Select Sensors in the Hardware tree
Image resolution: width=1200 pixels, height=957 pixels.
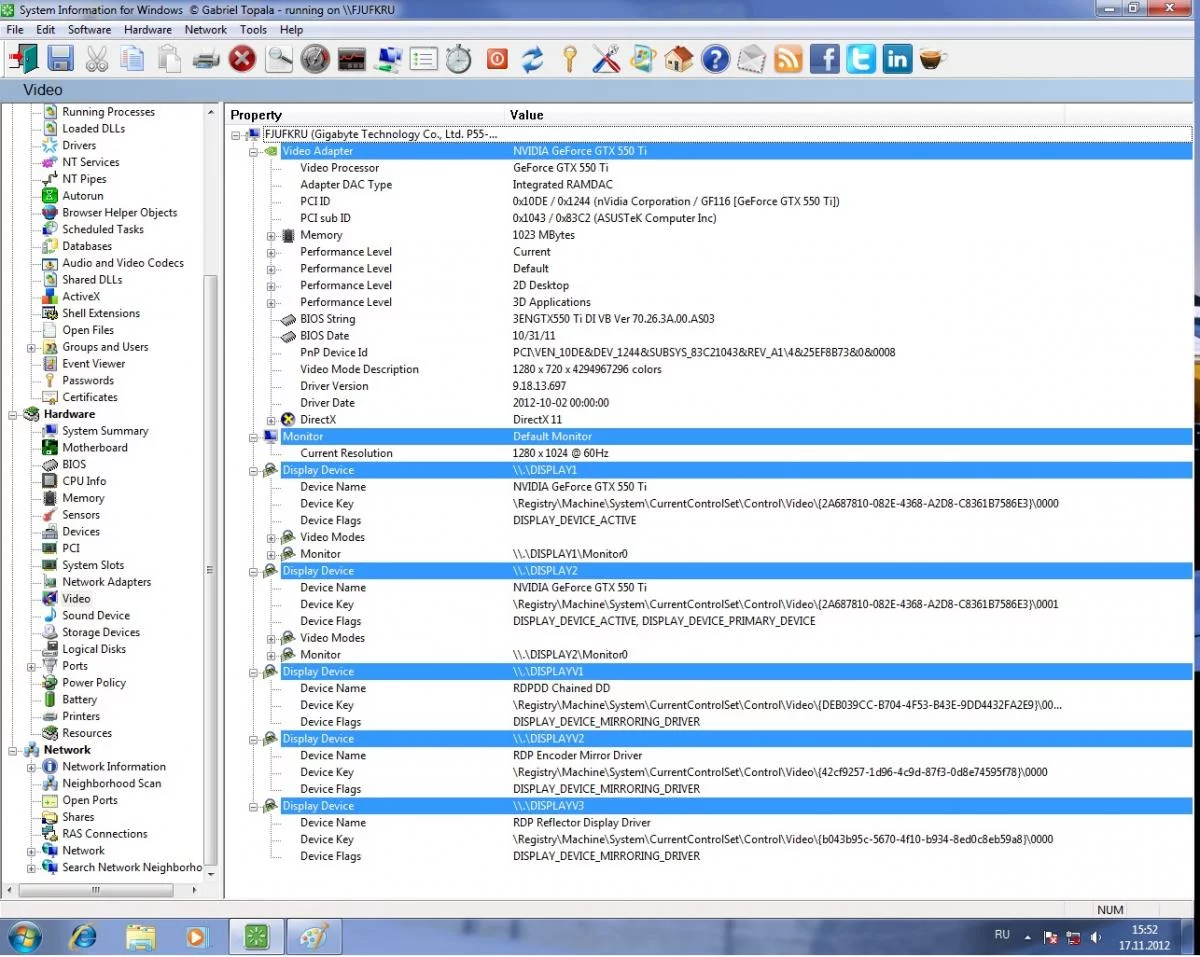pyautogui.click(x=81, y=515)
